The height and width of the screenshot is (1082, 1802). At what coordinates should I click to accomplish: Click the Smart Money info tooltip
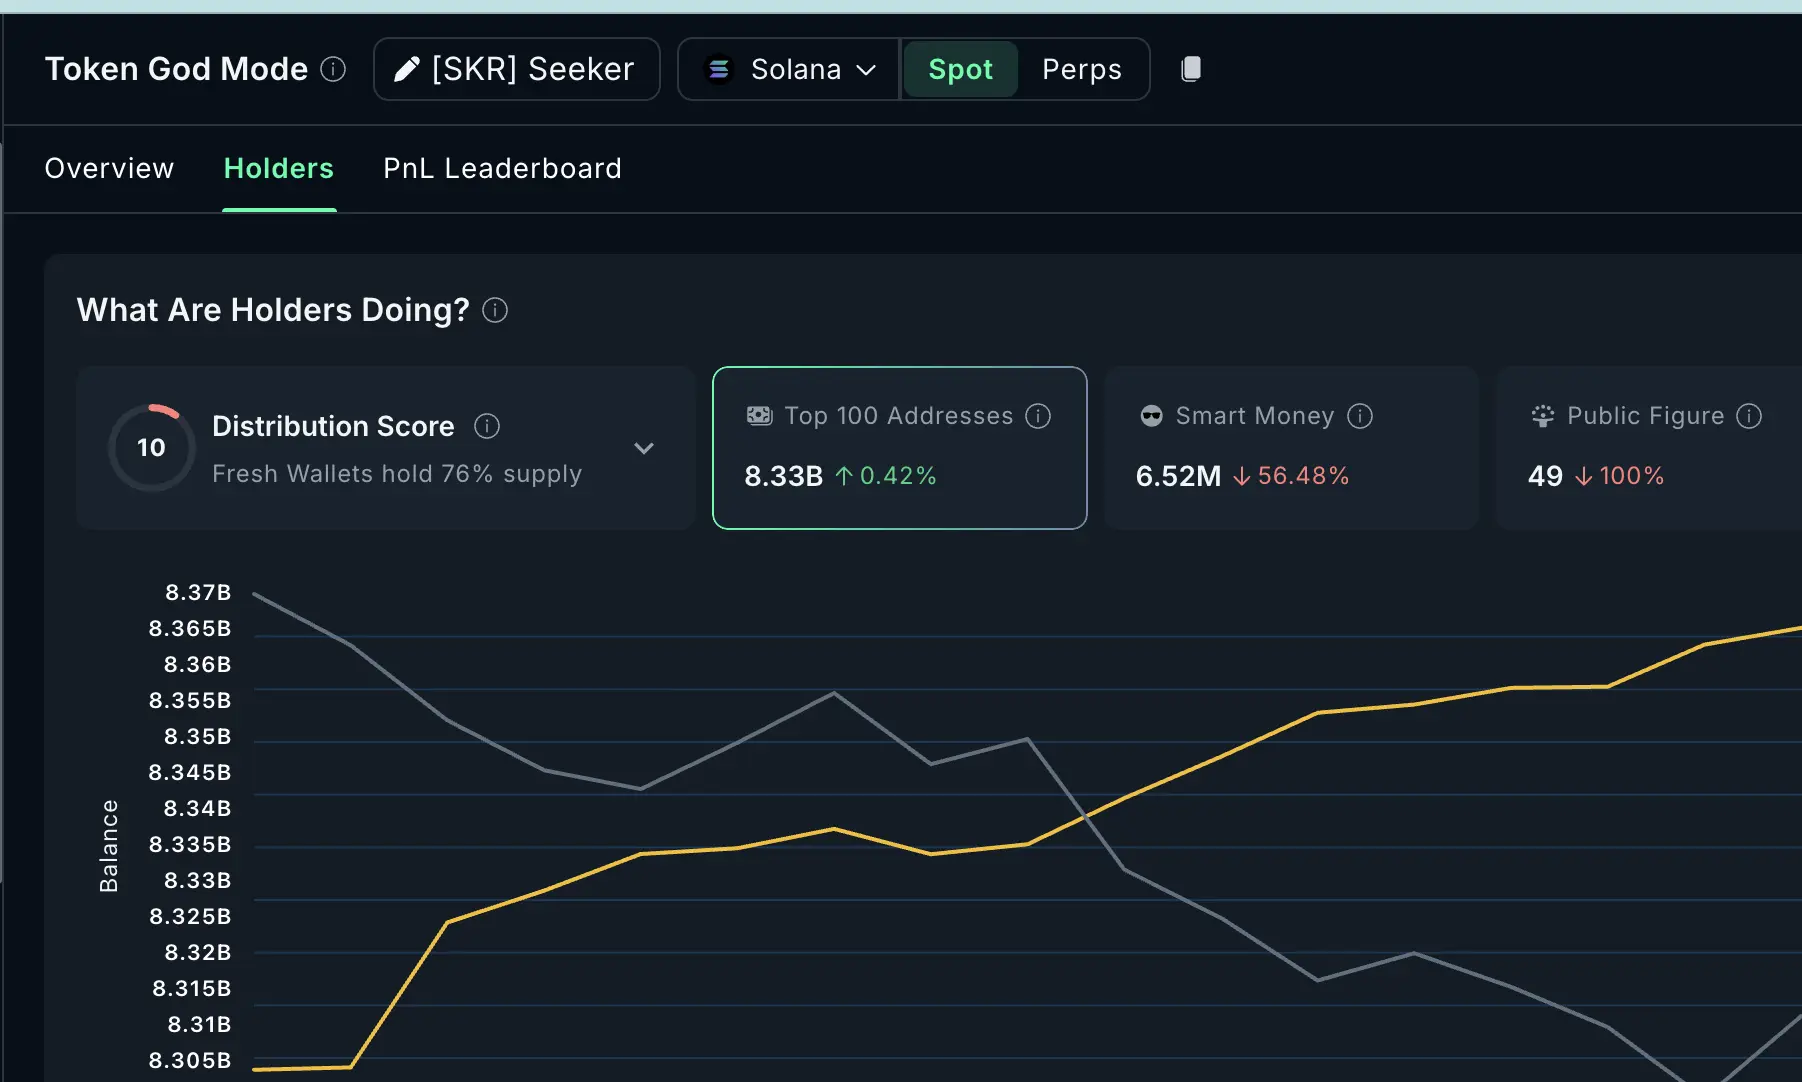[1361, 415]
